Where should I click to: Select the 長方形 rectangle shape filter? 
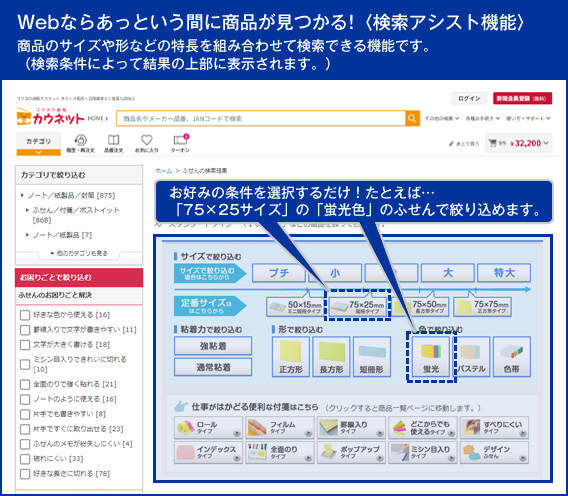click(x=331, y=357)
